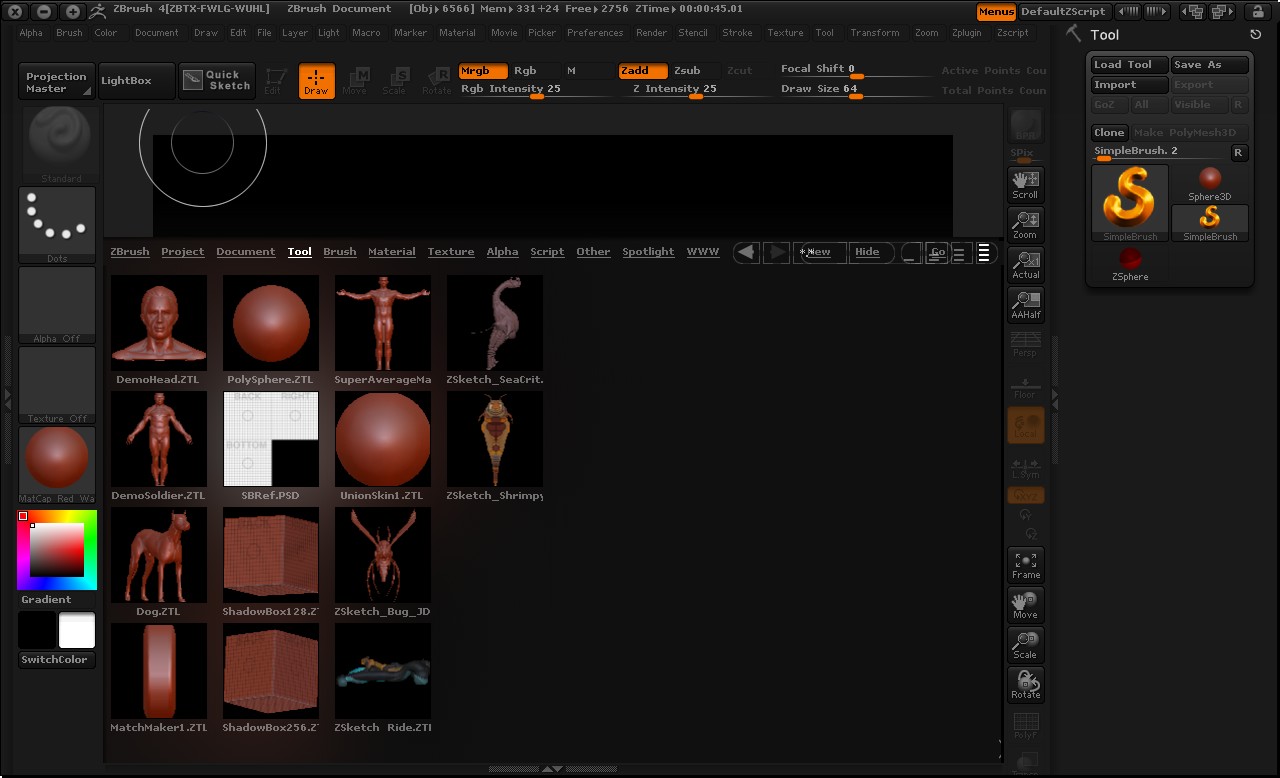Open the Dots stroke selector
This screenshot has height=778, width=1280.
[x=57, y=225]
